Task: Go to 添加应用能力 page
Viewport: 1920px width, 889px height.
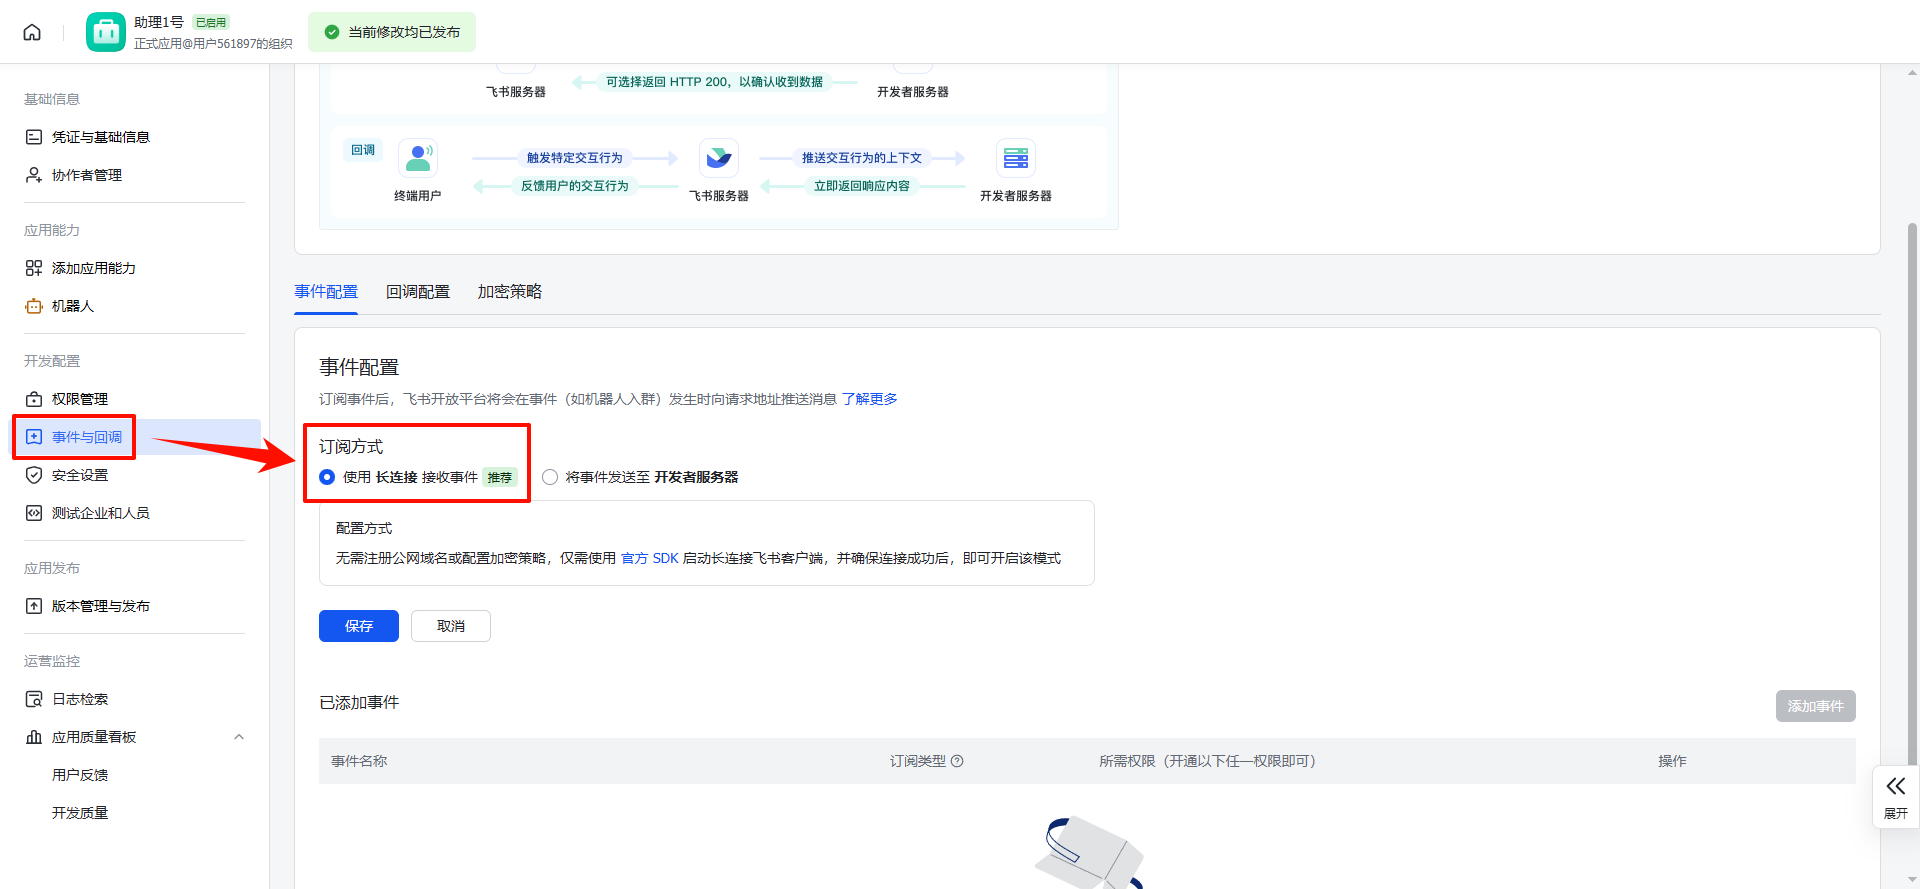Action: [x=93, y=268]
